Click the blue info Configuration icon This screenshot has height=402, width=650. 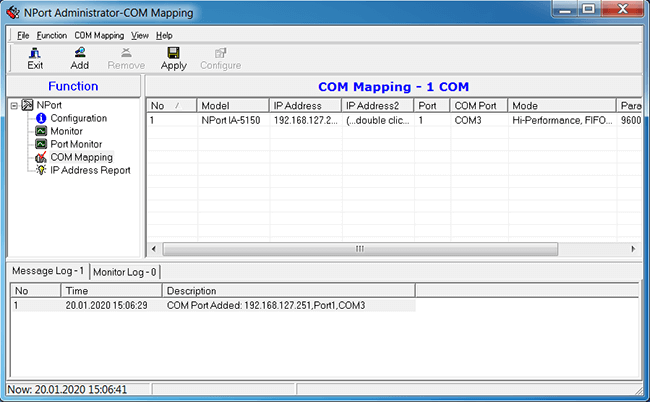coord(41,118)
